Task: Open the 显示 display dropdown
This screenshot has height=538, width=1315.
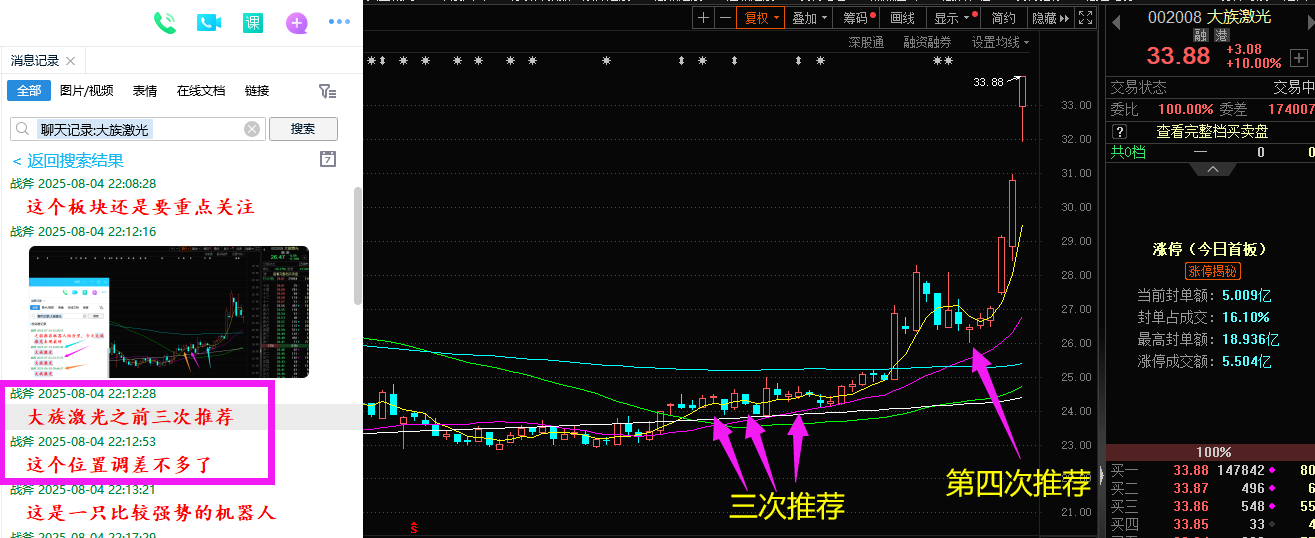Action: click(952, 18)
